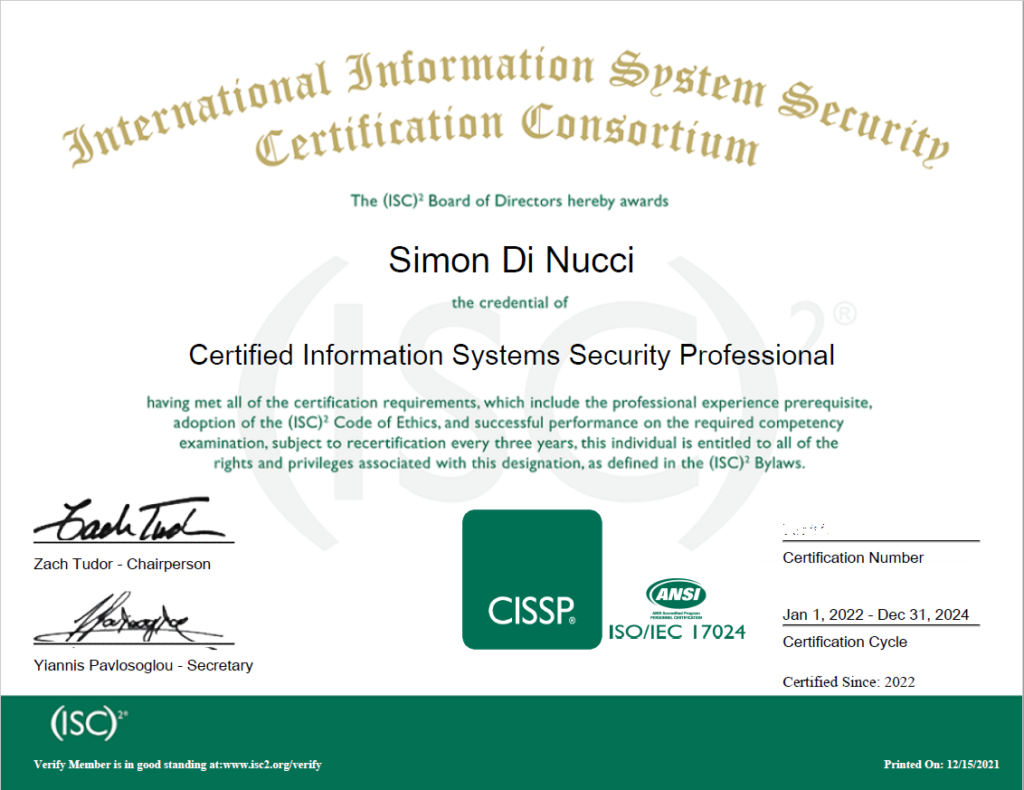
Task: Open the www.isc2.org/verify link
Action: tap(263, 764)
